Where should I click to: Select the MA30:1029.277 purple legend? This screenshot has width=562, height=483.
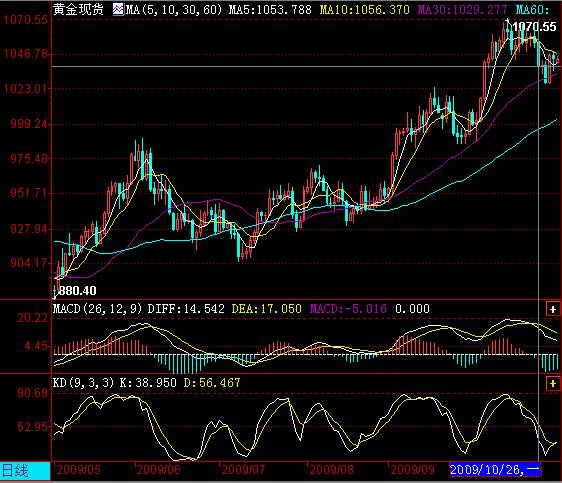(463, 9)
